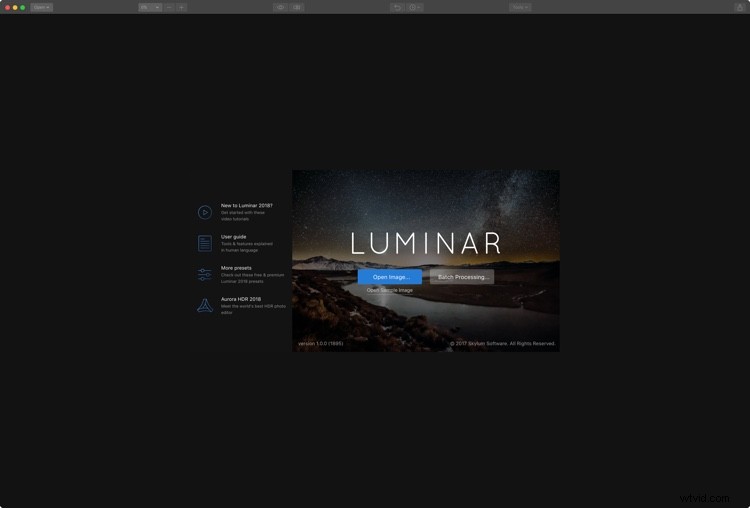The image size is (750, 508).
Task: Click the LUMINAR logo title
Action: (x=426, y=243)
